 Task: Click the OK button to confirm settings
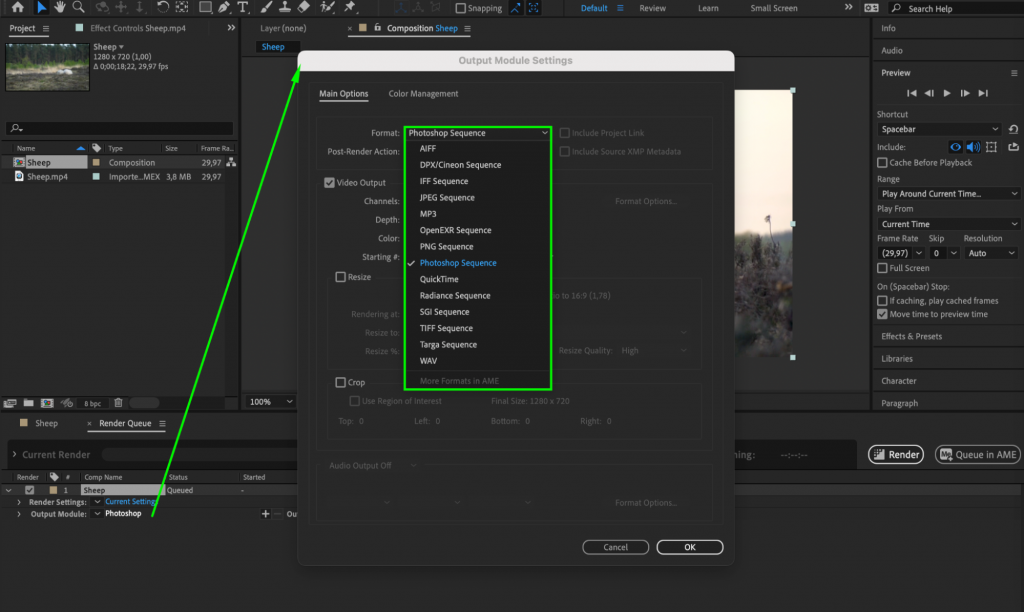click(x=689, y=547)
